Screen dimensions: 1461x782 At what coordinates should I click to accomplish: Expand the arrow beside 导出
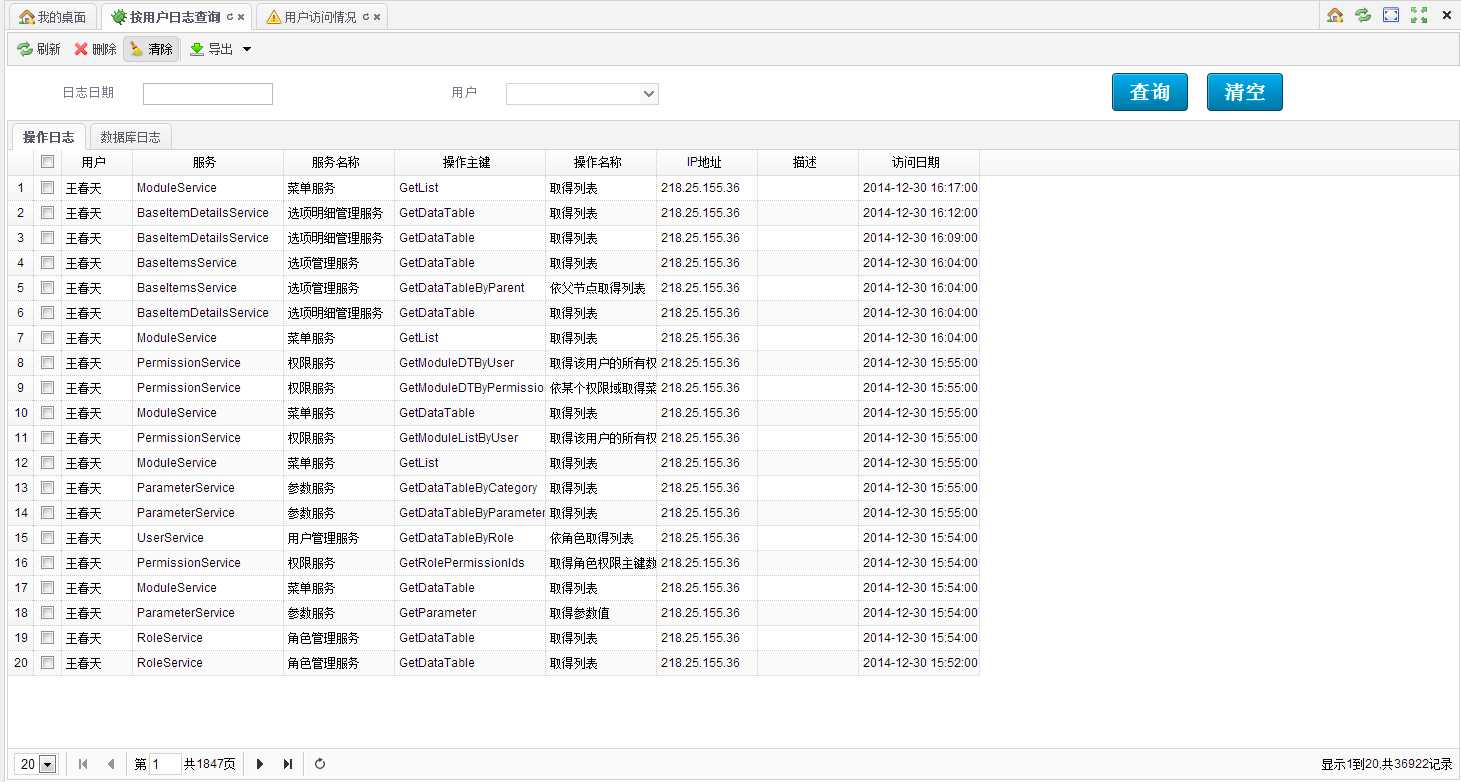coord(247,49)
